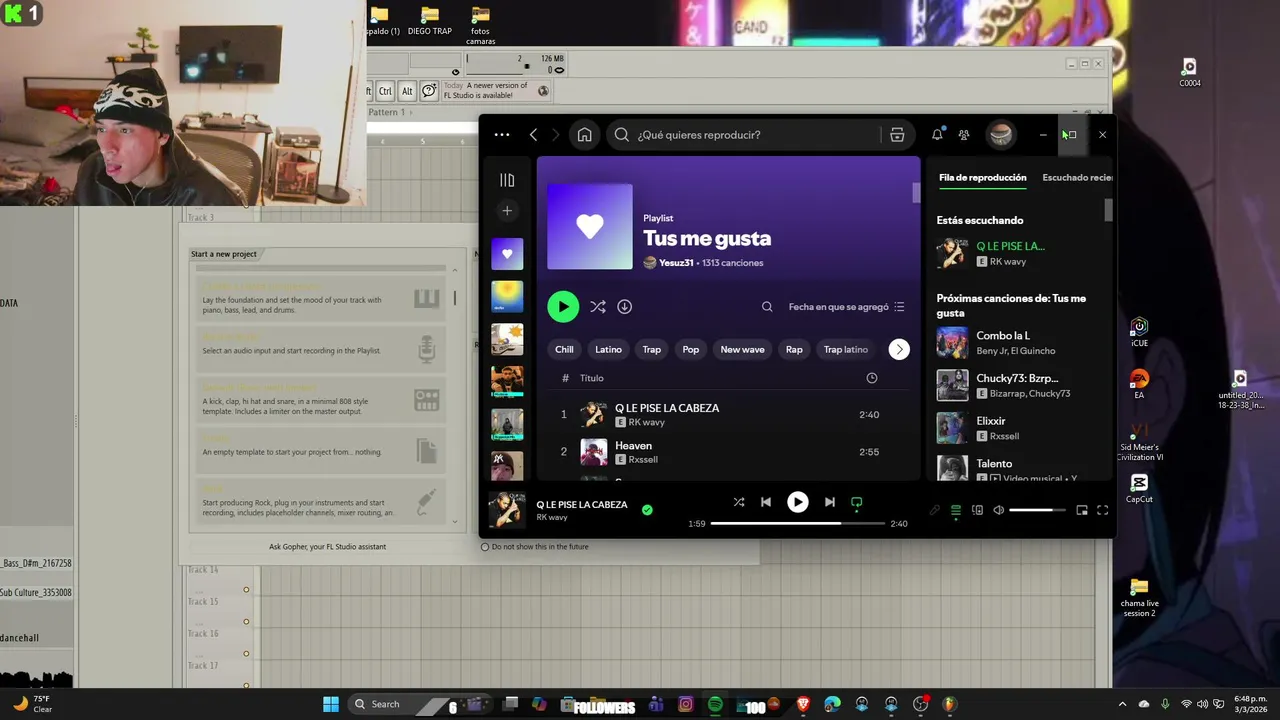This screenshot has width=1280, height=720.
Task: Open Windows Start menu
Action: pyautogui.click(x=331, y=704)
